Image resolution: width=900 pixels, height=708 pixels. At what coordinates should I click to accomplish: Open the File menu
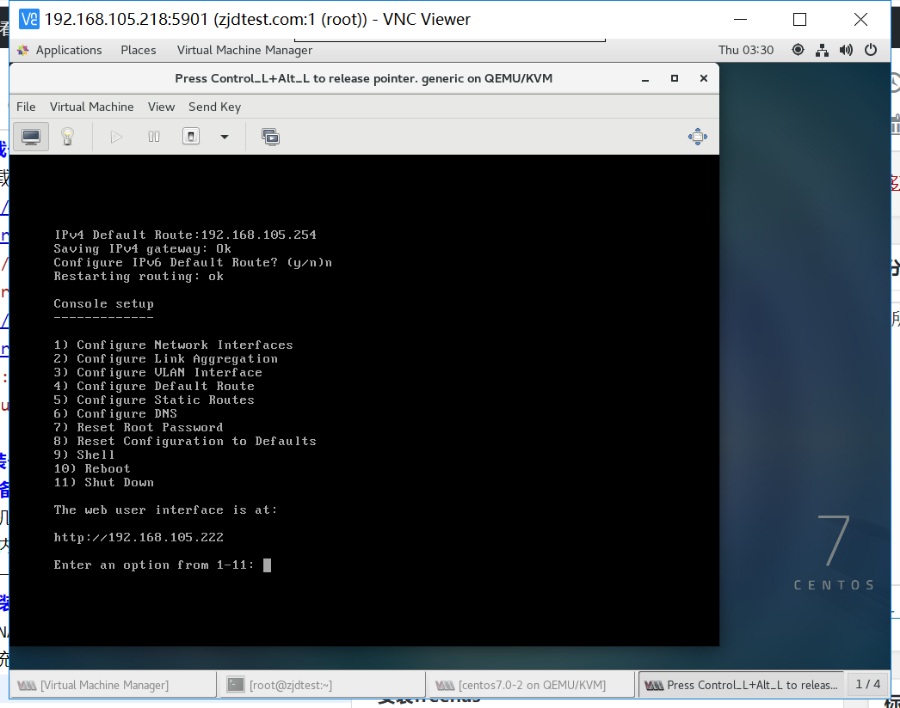click(x=26, y=107)
